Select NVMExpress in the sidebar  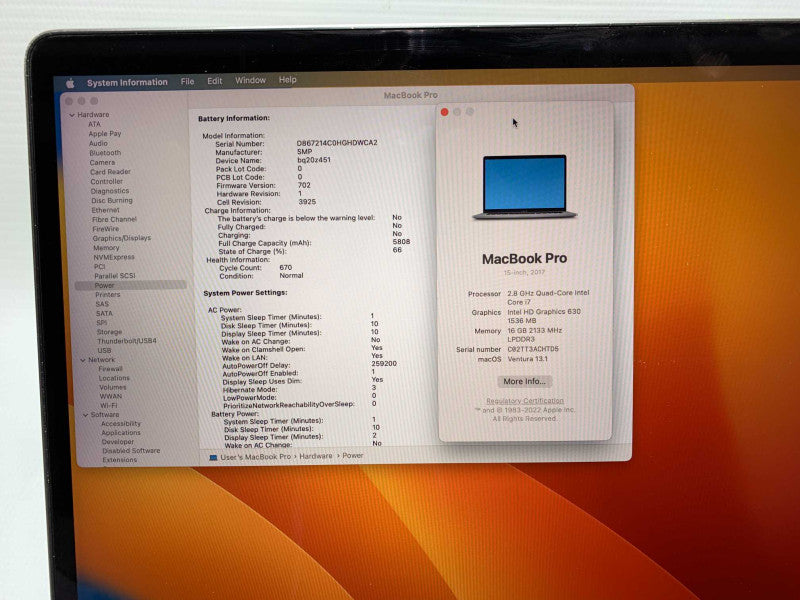click(114, 257)
